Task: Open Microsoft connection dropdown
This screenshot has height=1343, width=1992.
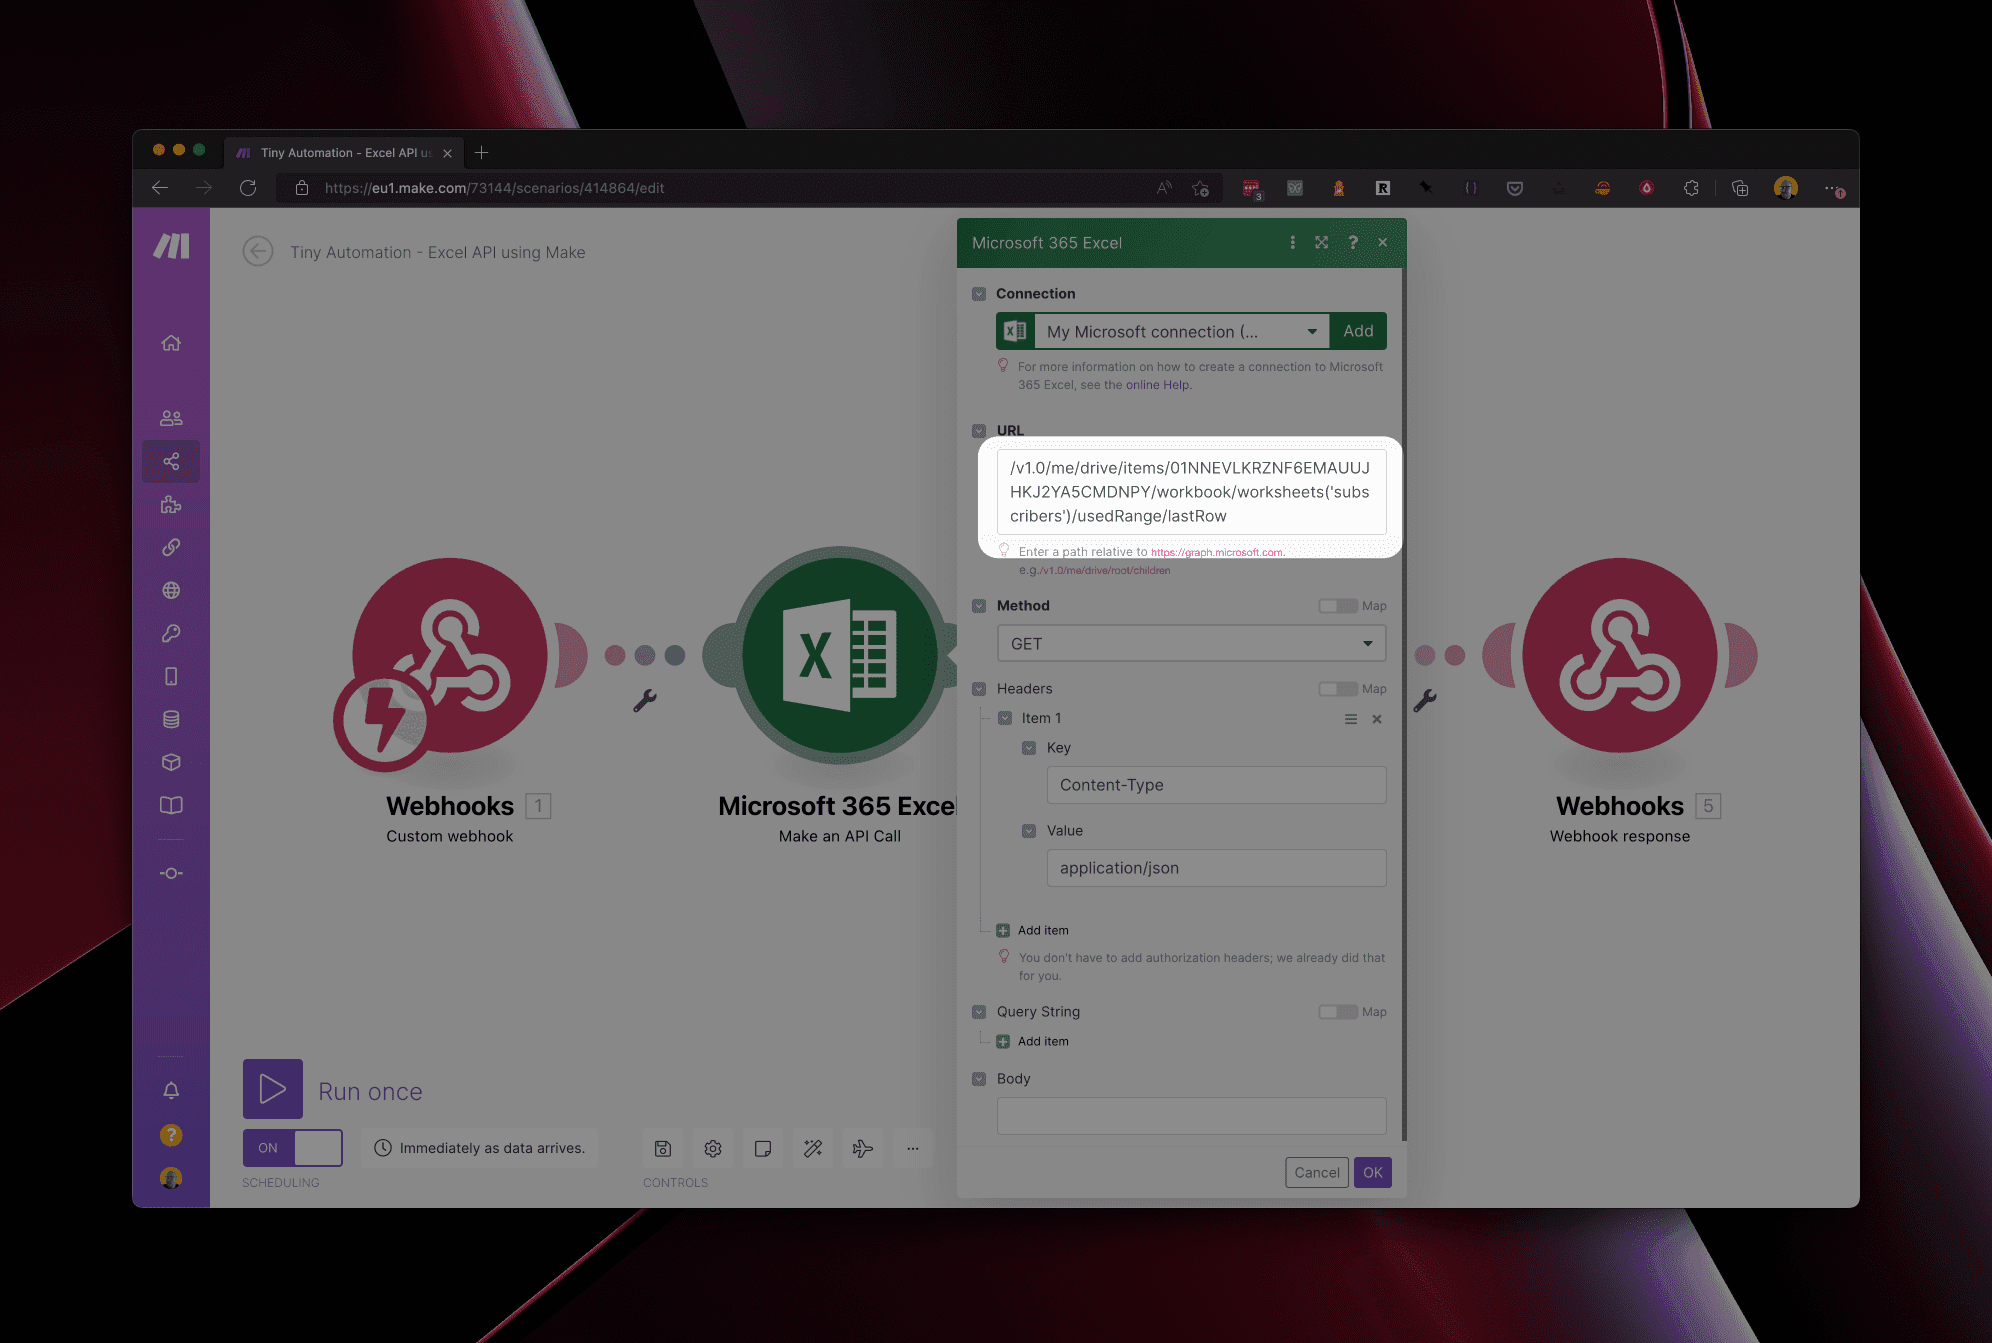Action: [1182, 331]
